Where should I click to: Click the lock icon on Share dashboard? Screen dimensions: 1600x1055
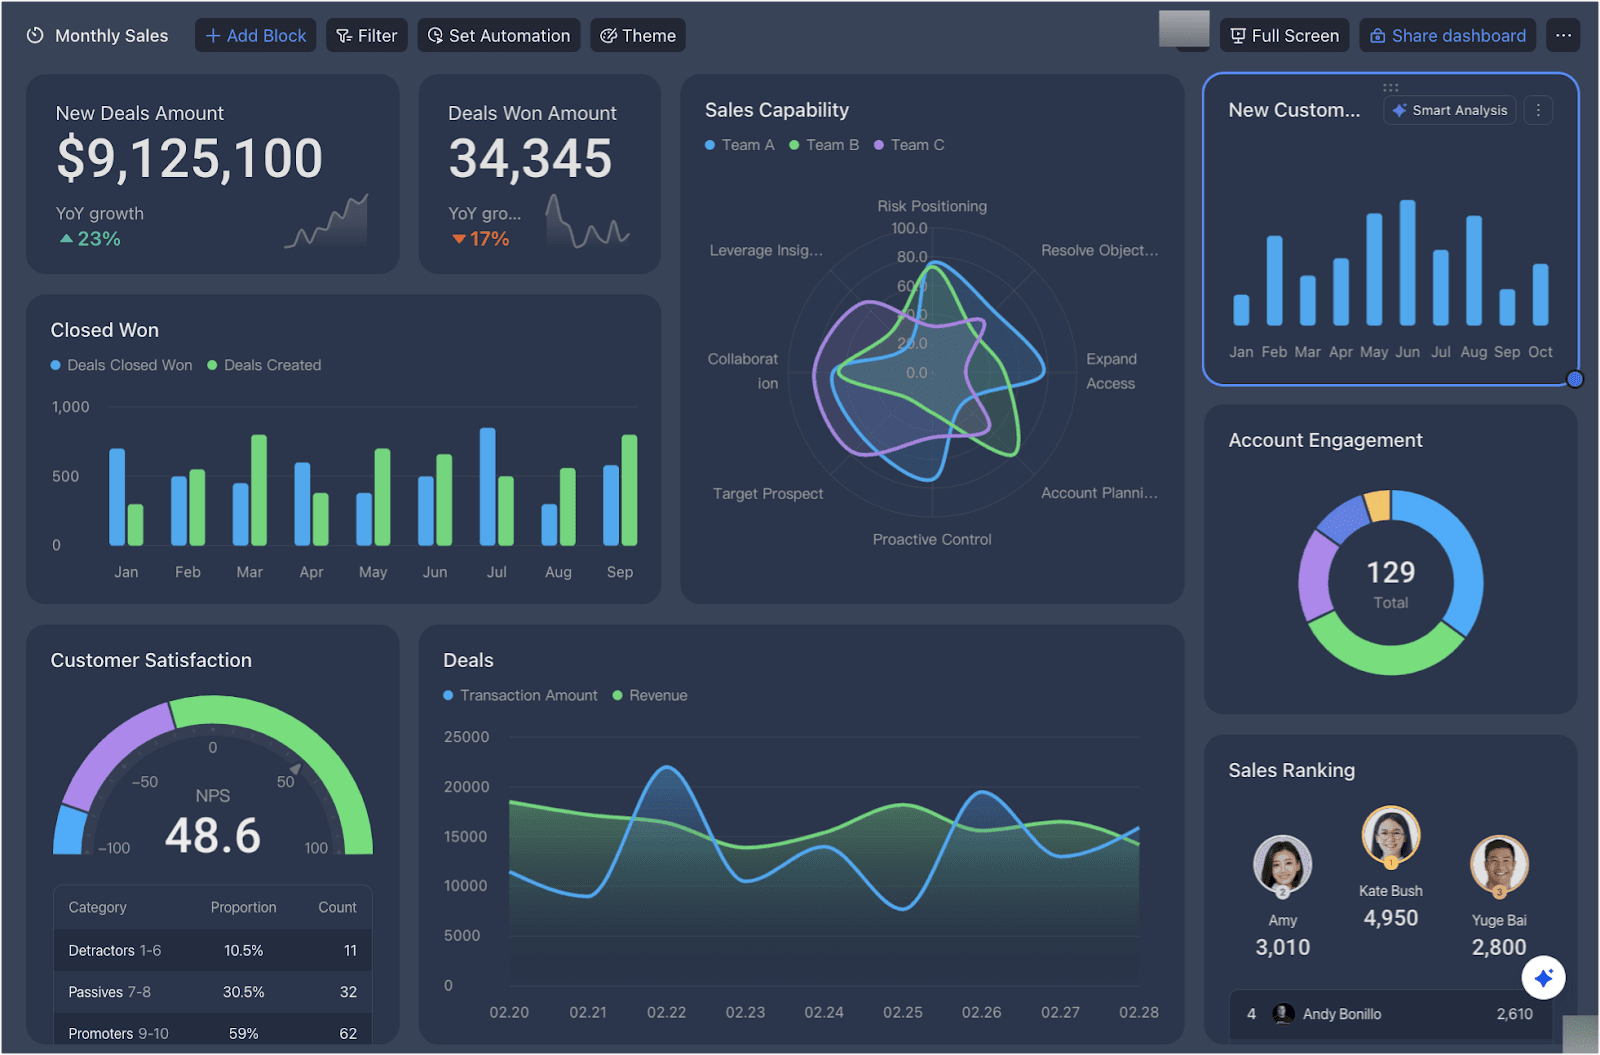(x=1378, y=35)
